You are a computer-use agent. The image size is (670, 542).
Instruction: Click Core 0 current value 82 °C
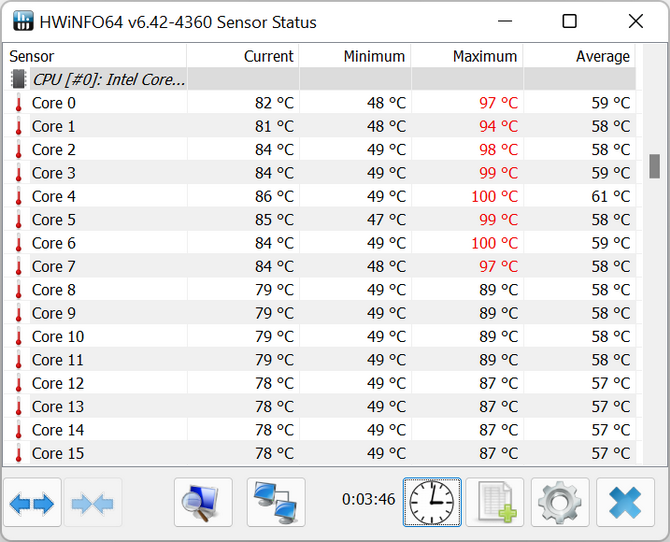274,103
